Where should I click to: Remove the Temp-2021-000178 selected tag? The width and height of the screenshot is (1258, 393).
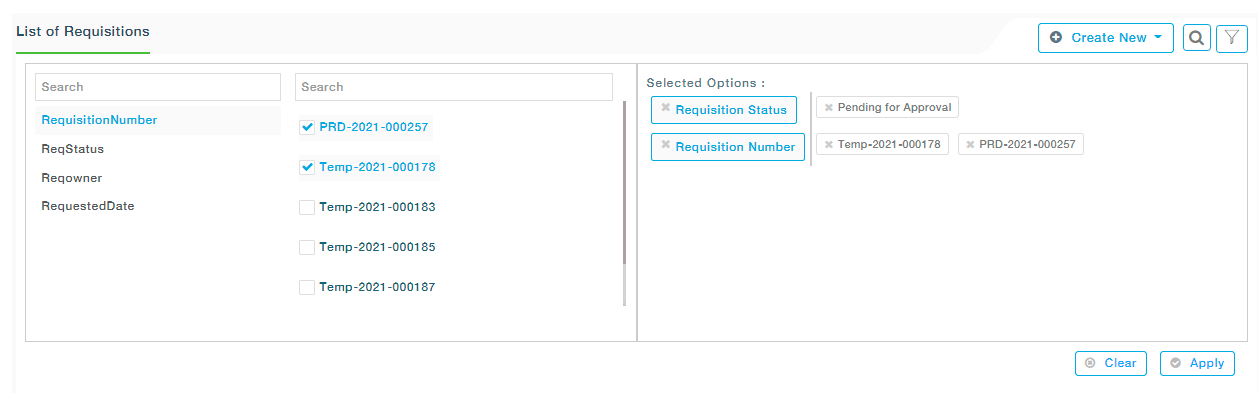pyautogui.click(x=829, y=145)
